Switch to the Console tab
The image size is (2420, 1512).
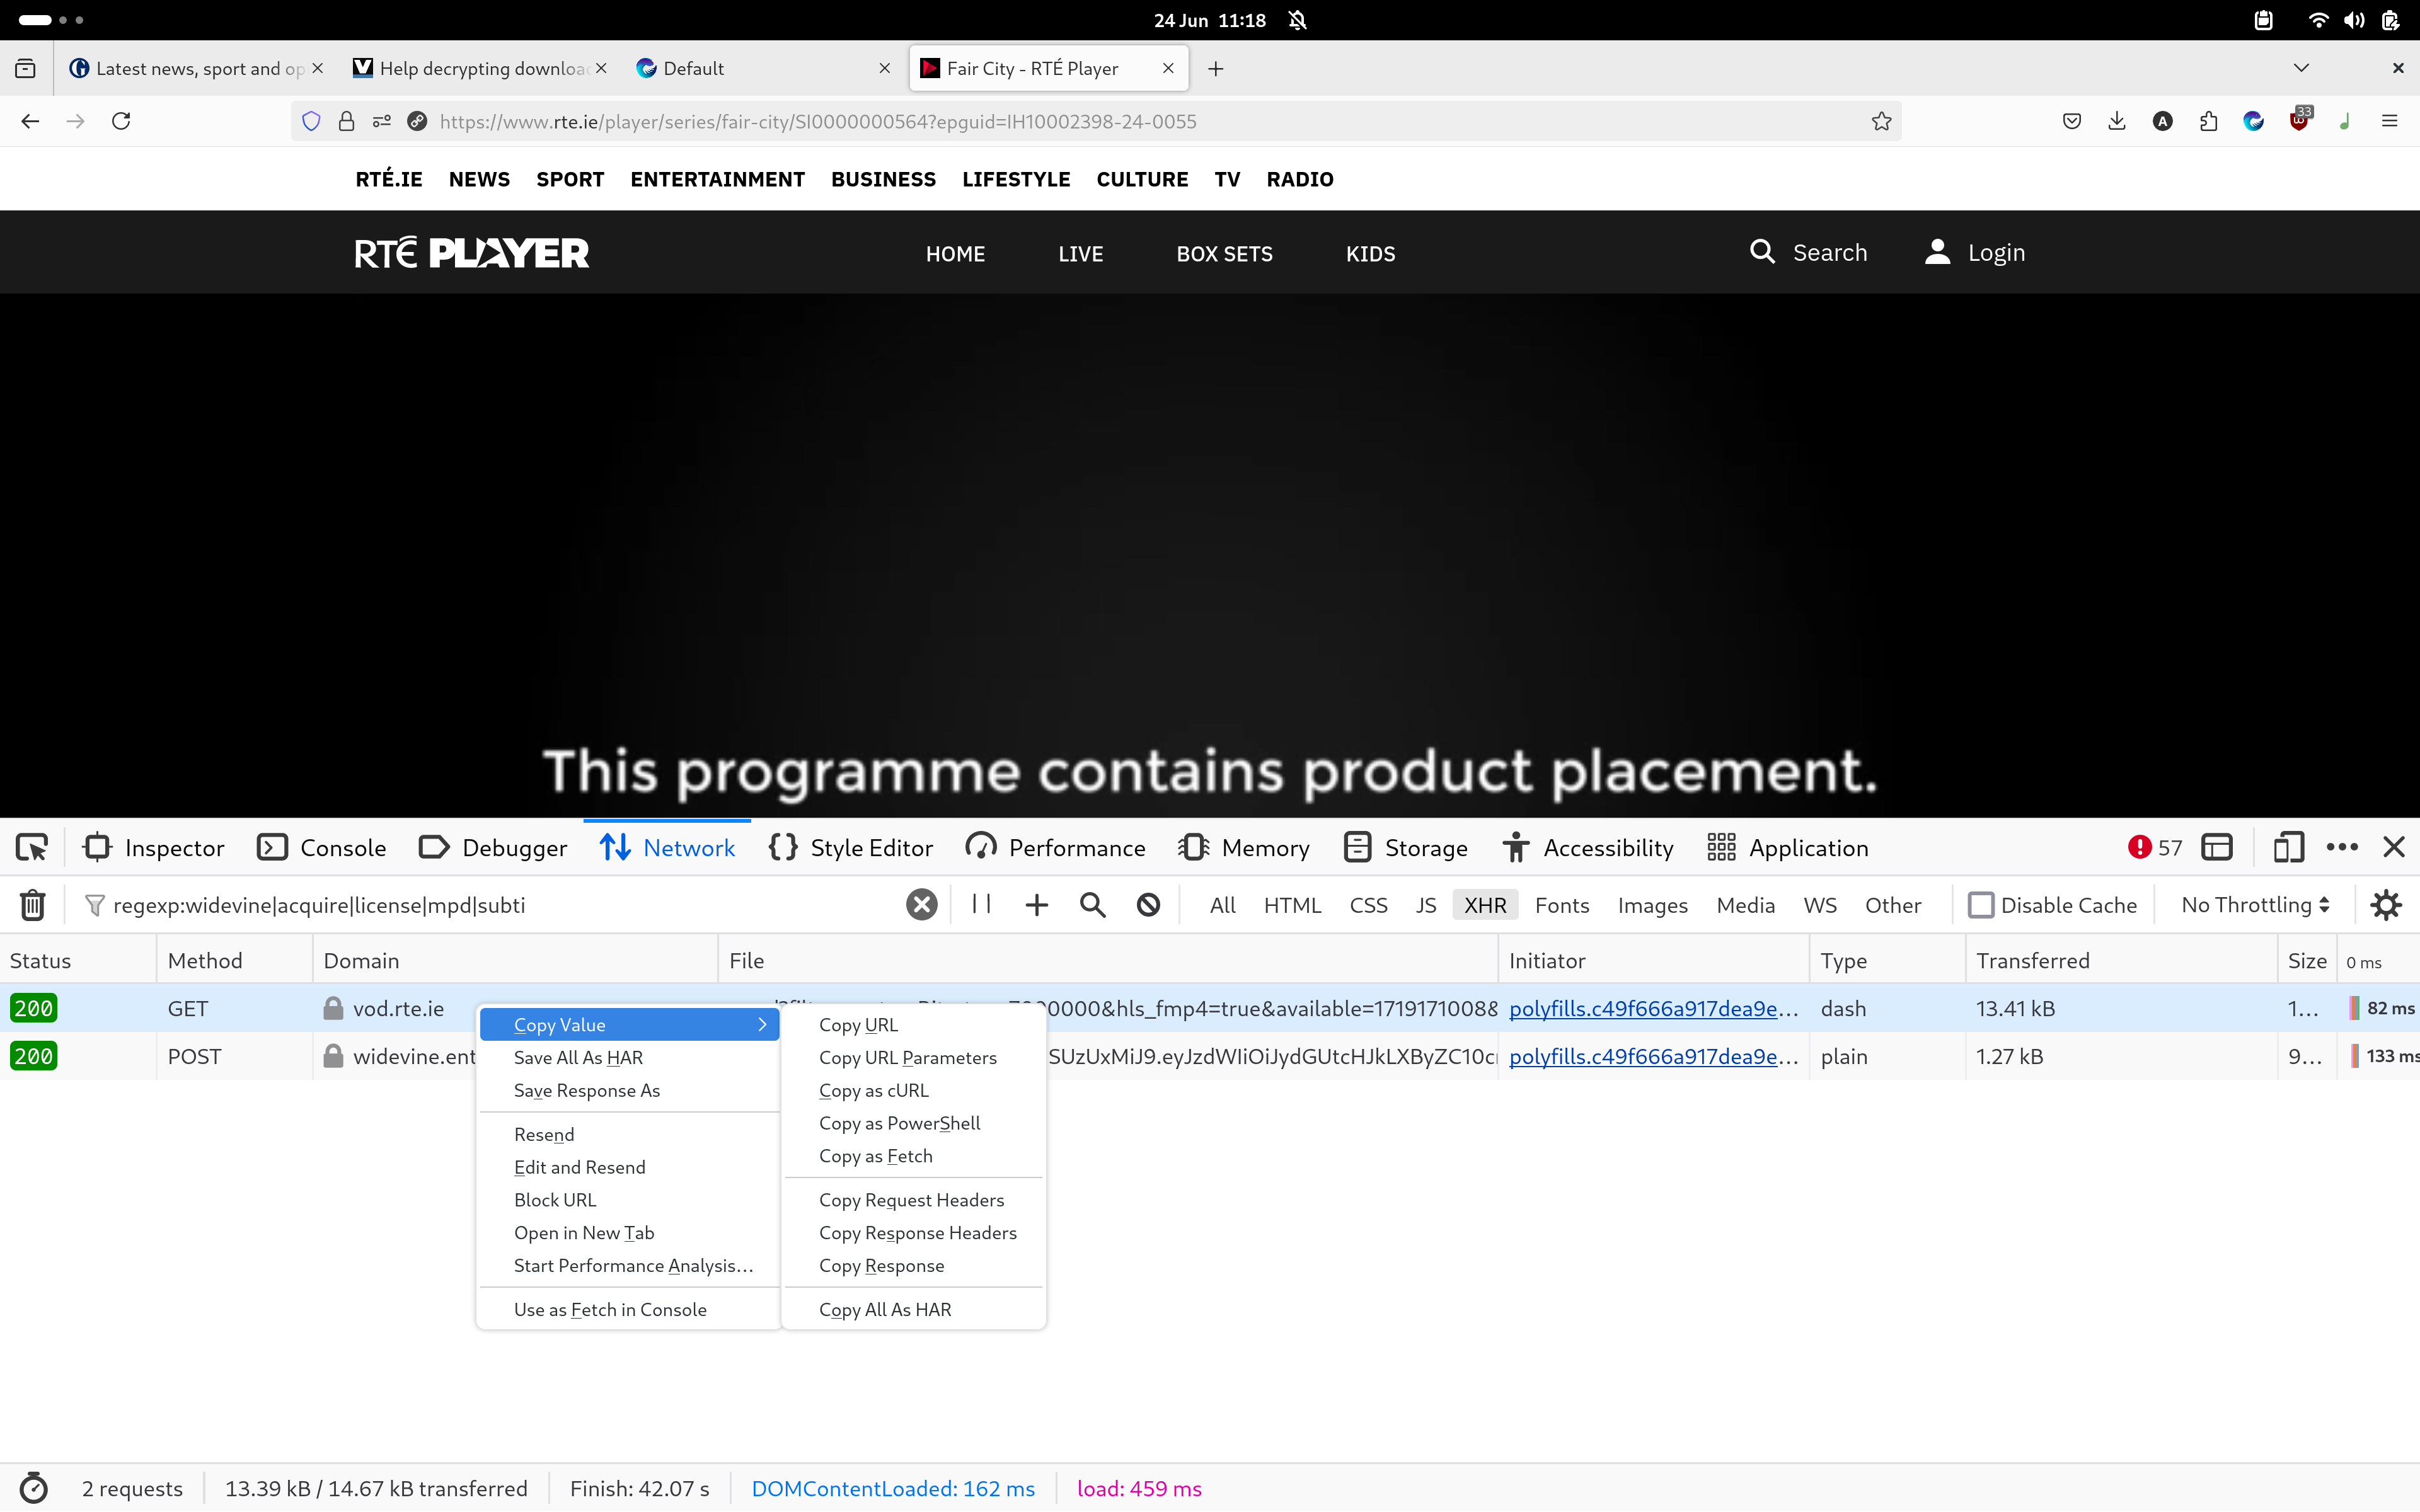[322, 848]
